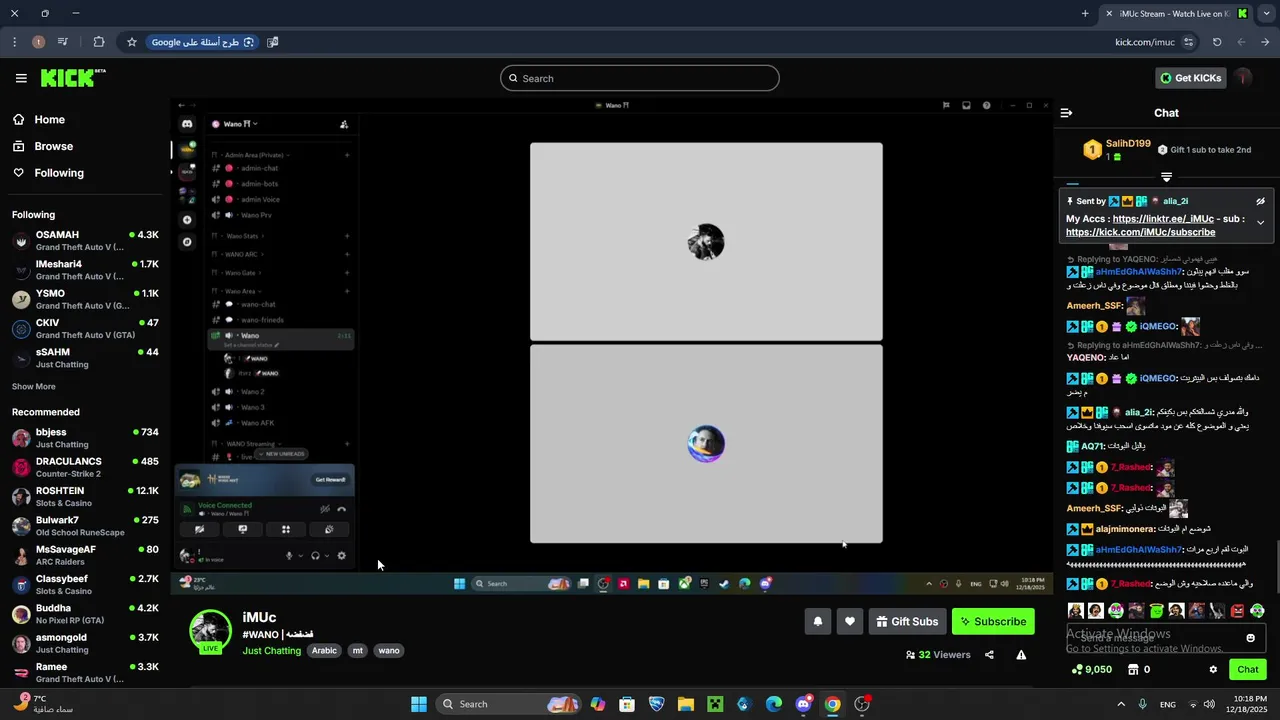1280x720 pixels.
Task: Select the Arabic tag
Action: tap(324, 651)
